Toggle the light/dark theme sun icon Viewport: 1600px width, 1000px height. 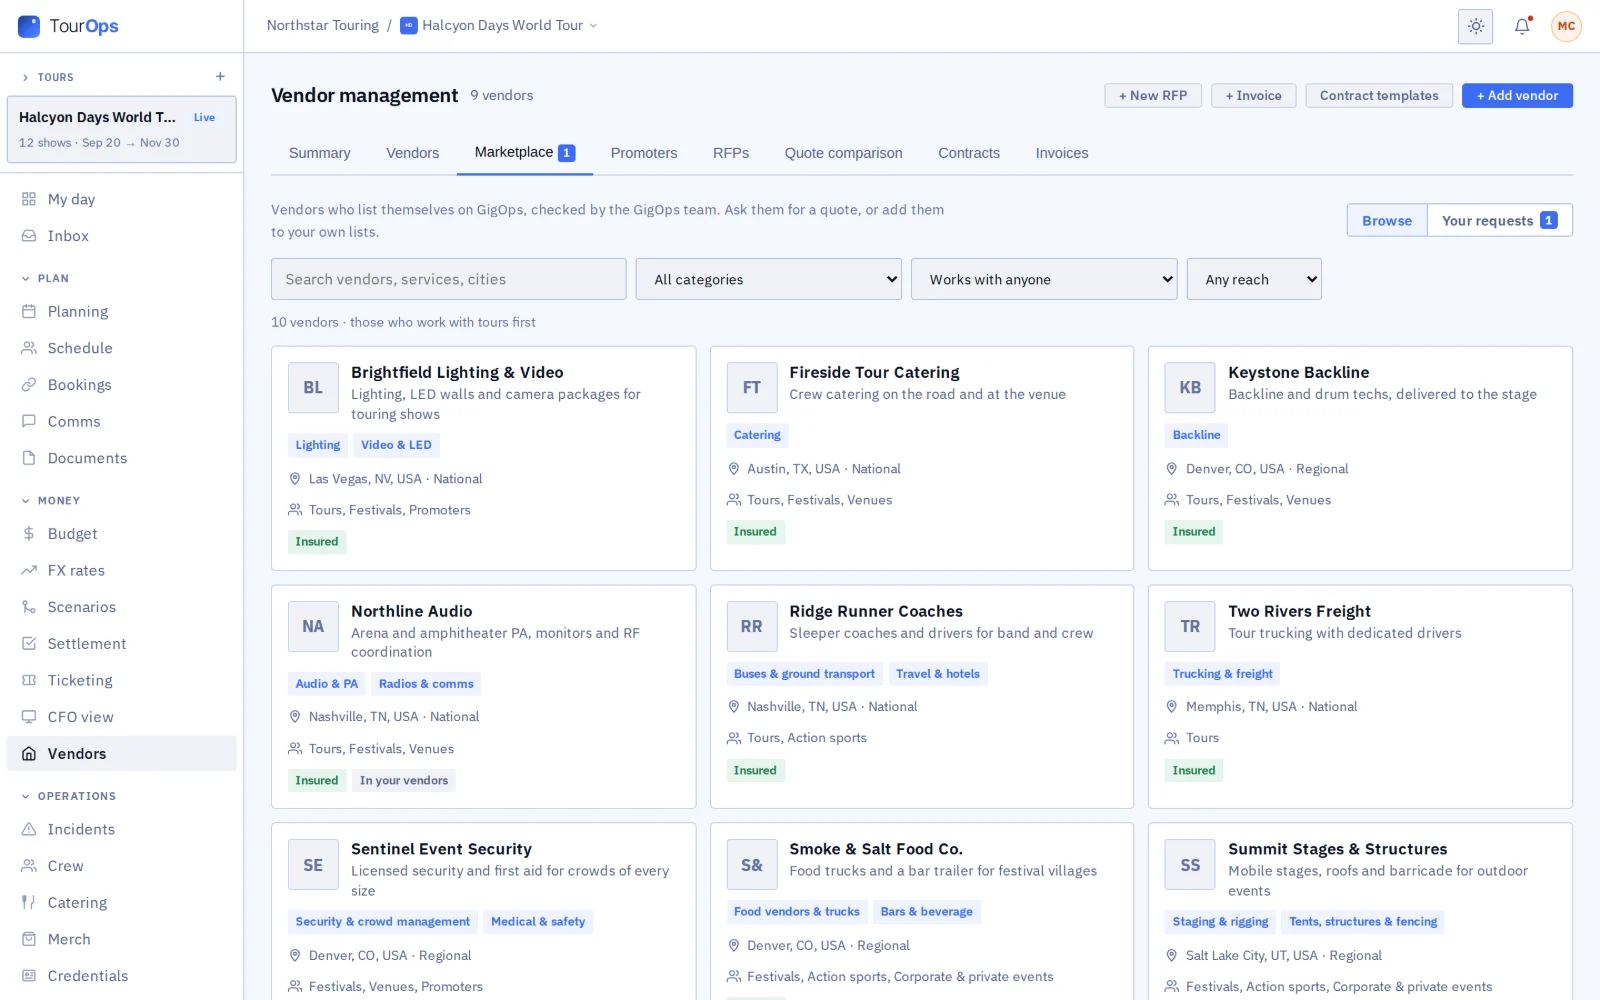(x=1475, y=26)
